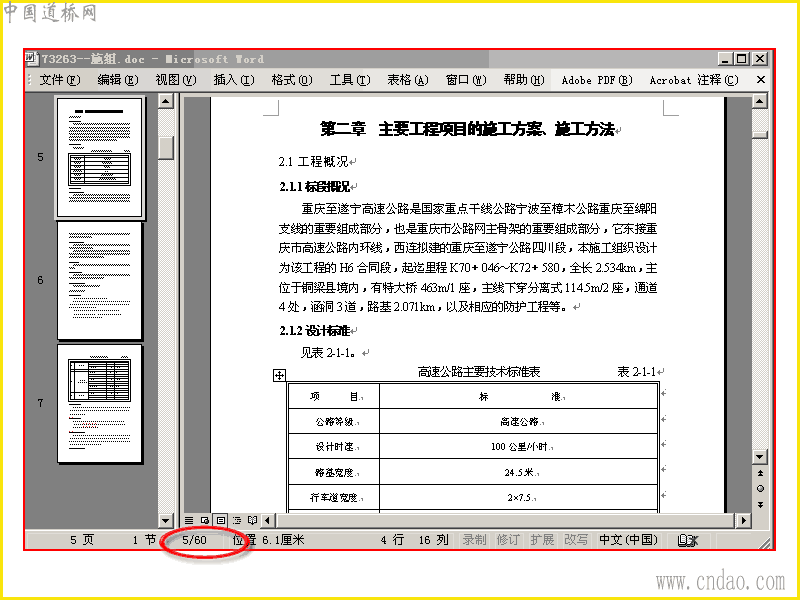Toggle 录制 macro recording in status bar
The width and height of the screenshot is (800, 600).
tap(474, 540)
